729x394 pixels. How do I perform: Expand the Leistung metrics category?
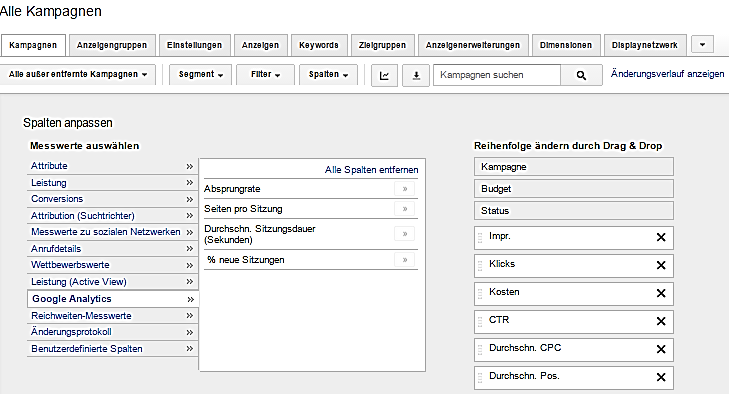(x=113, y=183)
